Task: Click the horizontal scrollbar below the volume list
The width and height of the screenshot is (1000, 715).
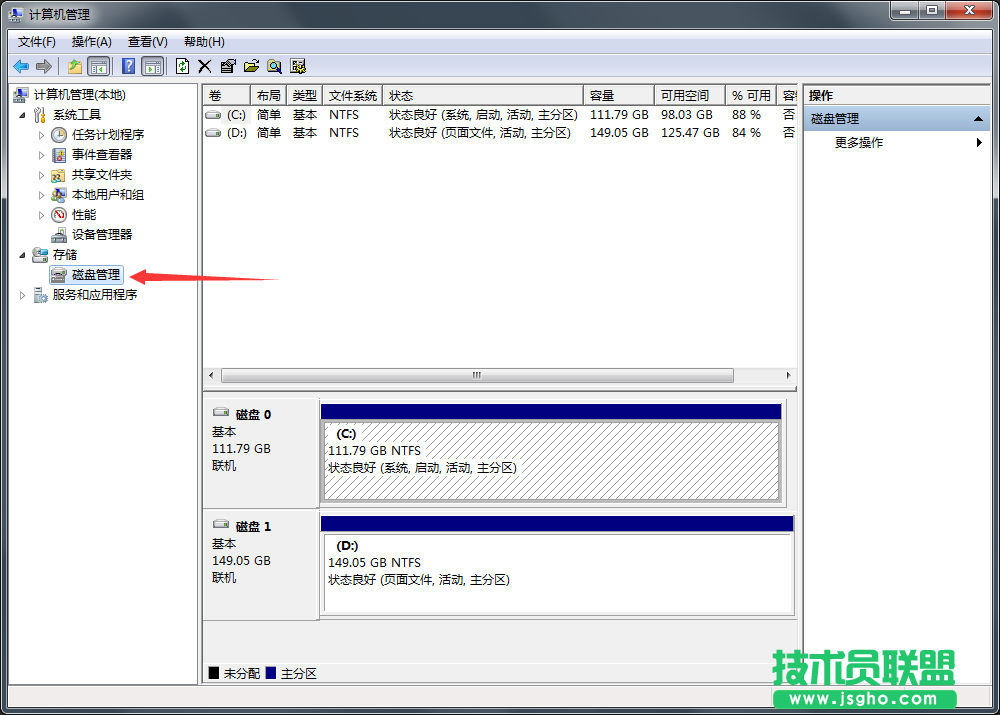Action: 475,375
